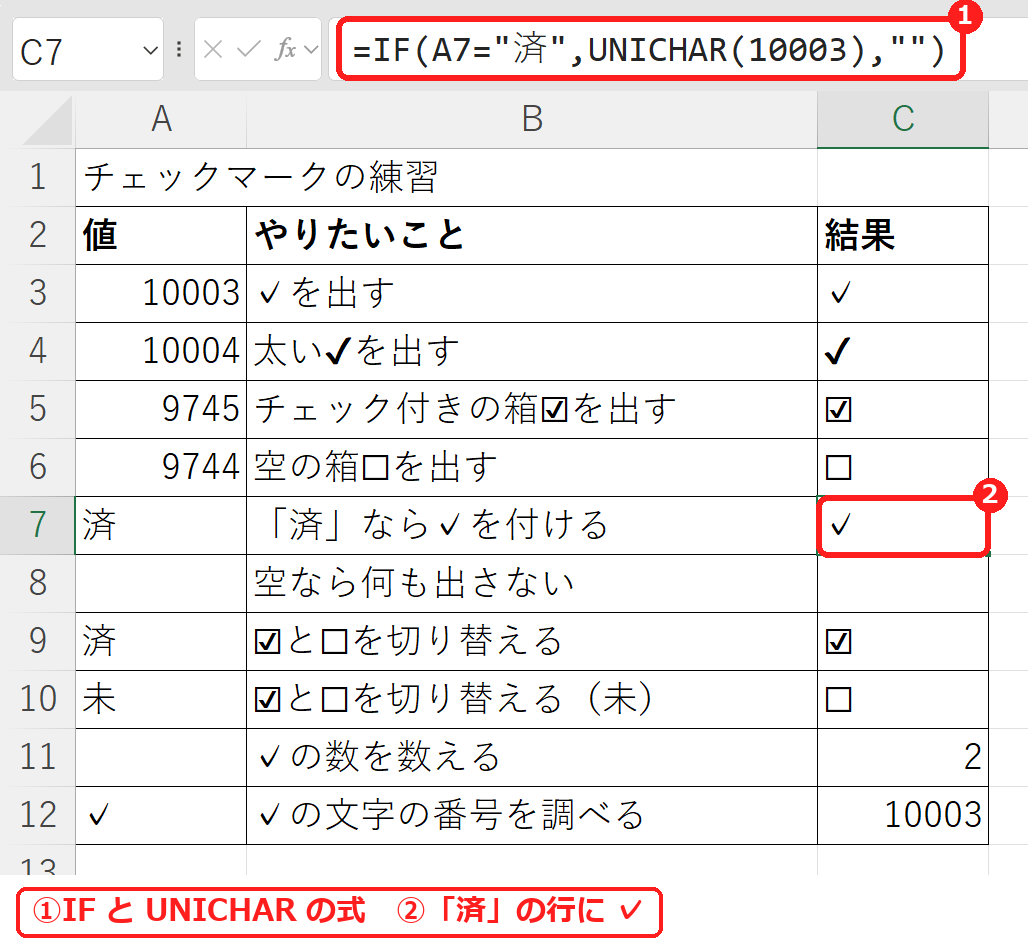Click cell ✓の数を数える
1028x945 pixels.
pyautogui.click(x=532, y=757)
